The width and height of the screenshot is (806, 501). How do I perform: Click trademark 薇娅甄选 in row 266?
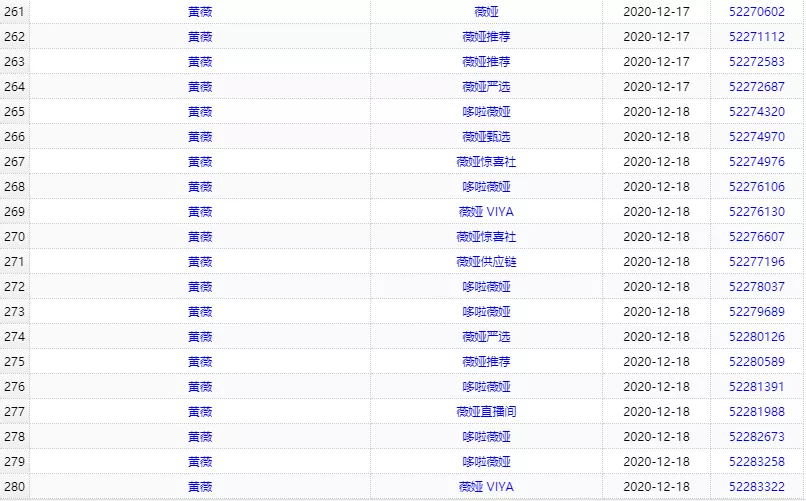[486, 137]
